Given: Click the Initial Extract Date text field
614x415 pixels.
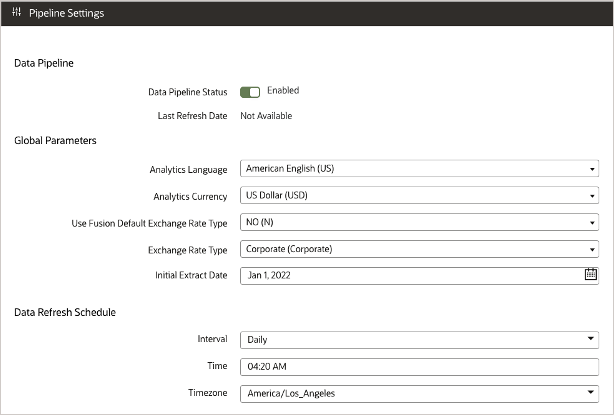Looking at the screenshot, I should (410, 274).
